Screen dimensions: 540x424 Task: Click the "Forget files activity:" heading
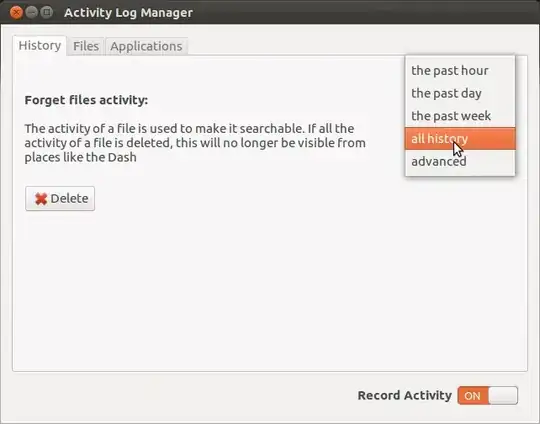point(86,100)
